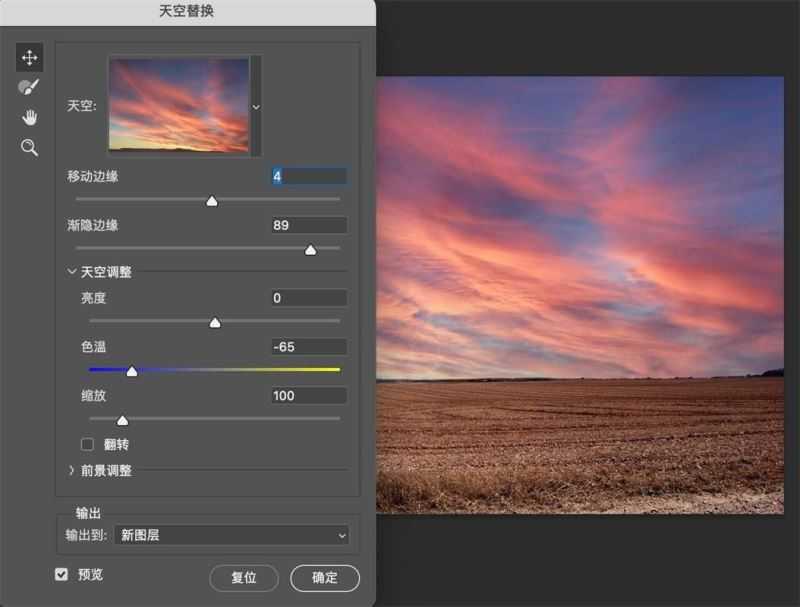Click the 复位 reset button
Screen dimensions: 800x607
coord(243,578)
